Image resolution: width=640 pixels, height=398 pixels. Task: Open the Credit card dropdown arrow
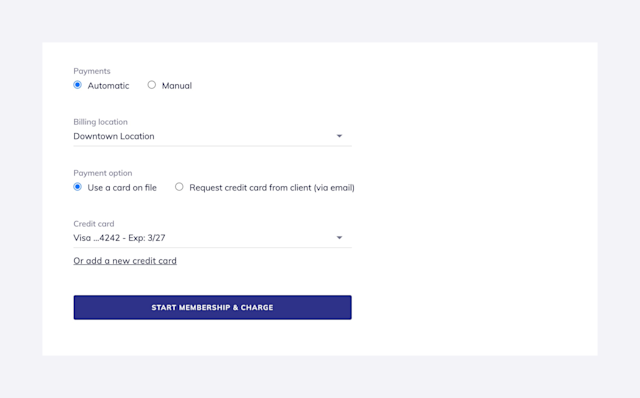click(339, 238)
